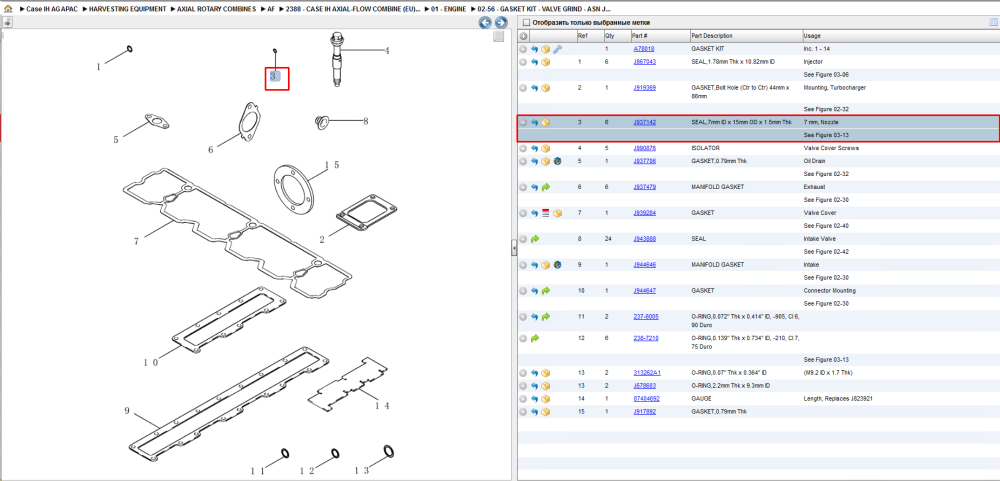The width and height of the screenshot is (1000, 481).
Task: Click the 'ISOLATOR' part description
Action: tap(705, 148)
